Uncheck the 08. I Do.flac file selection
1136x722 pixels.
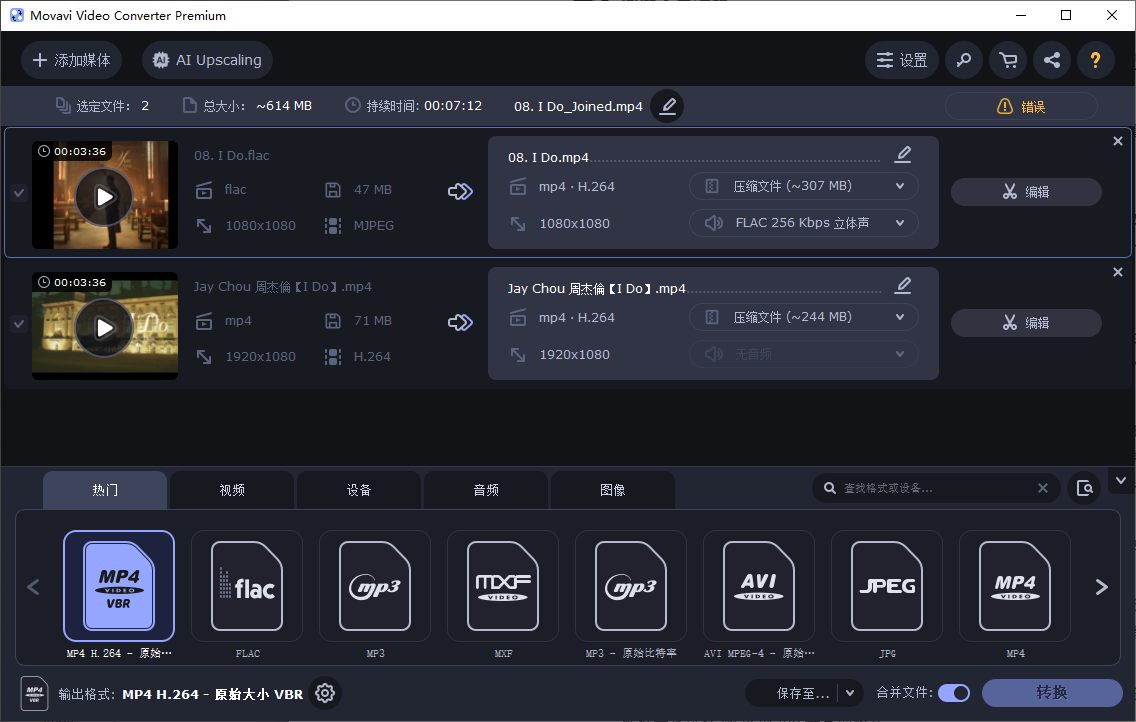click(x=18, y=194)
